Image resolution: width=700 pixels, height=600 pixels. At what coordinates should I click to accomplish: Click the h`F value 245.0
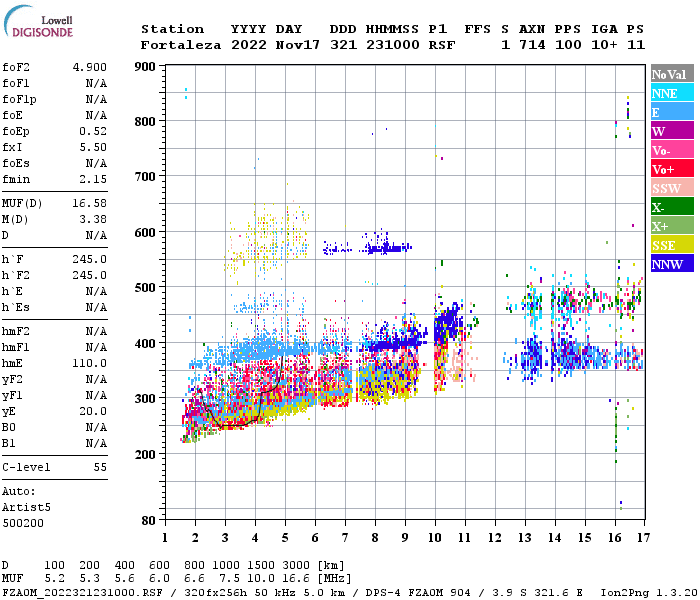[x=90, y=259]
